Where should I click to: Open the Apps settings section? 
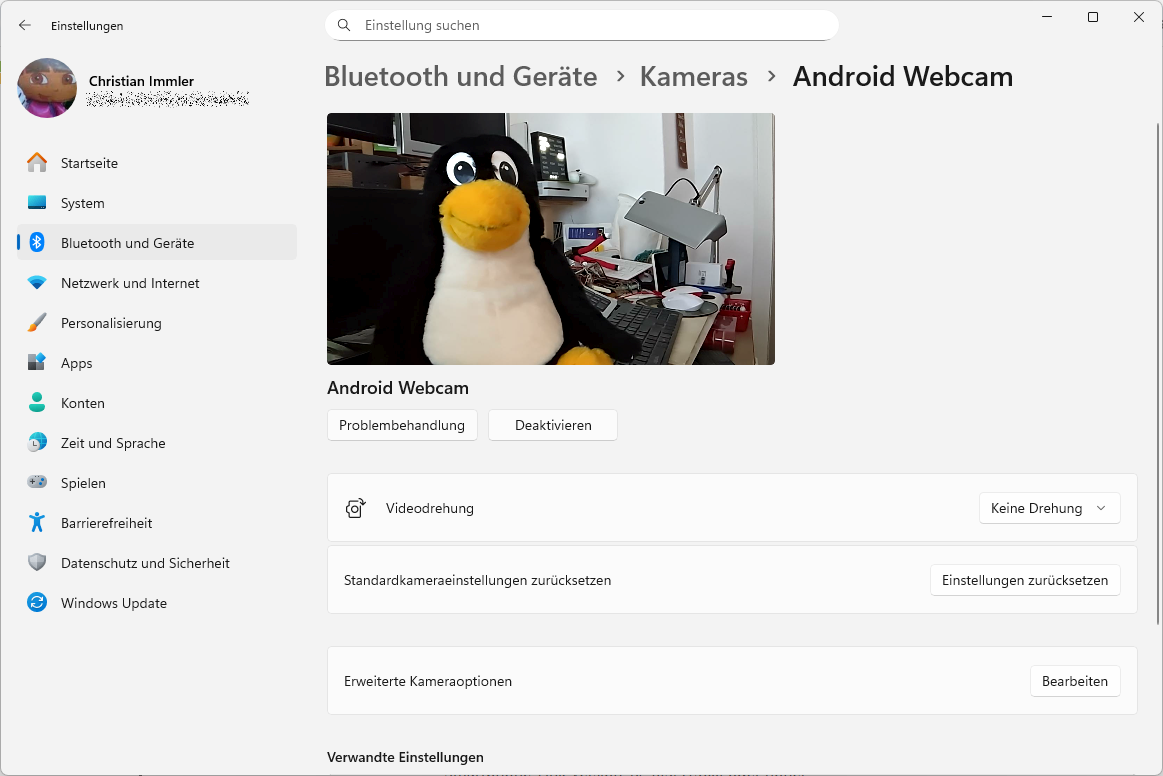tap(76, 363)
